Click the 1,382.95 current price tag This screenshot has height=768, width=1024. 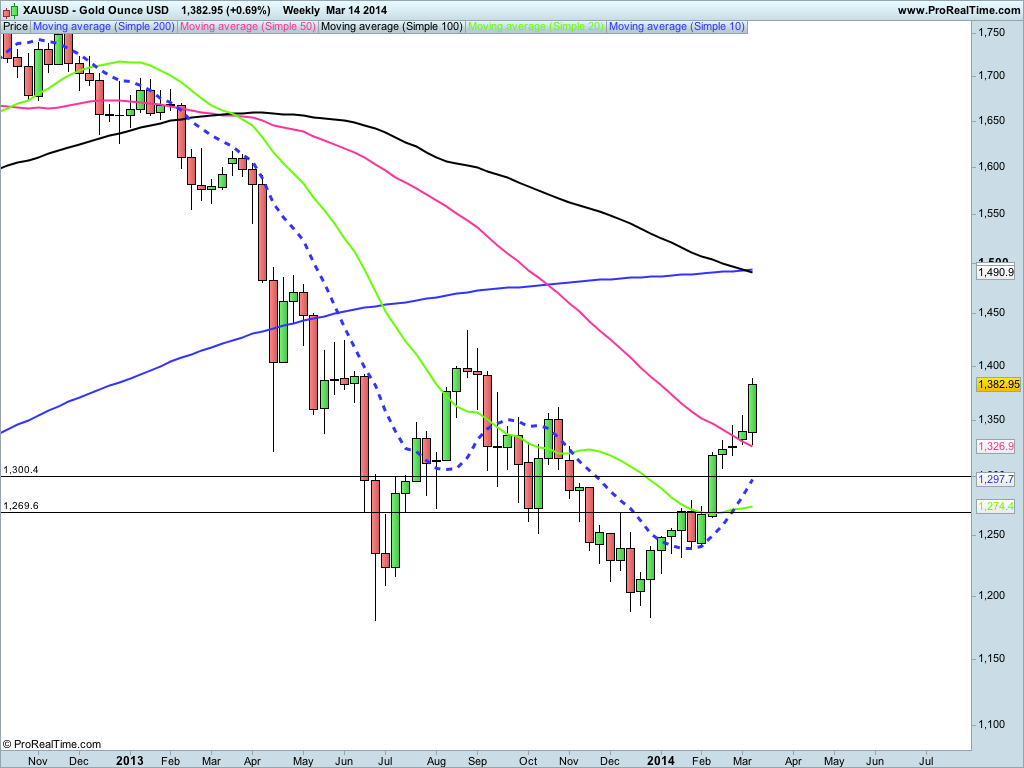click(x=998, y=384)
